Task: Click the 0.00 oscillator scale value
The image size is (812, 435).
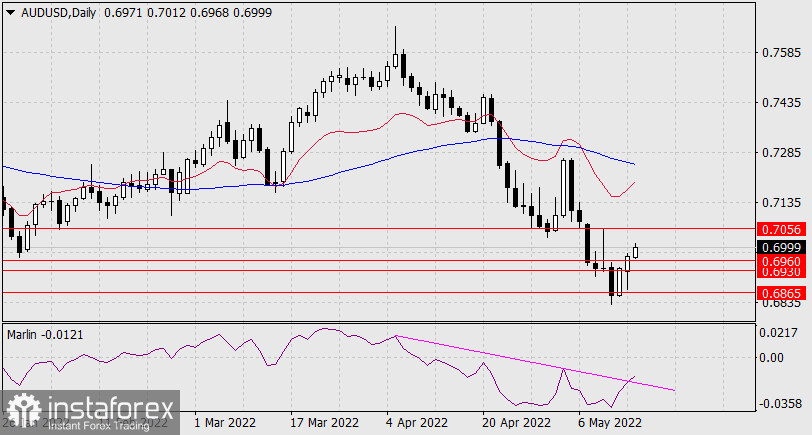Action: (771, 357)
